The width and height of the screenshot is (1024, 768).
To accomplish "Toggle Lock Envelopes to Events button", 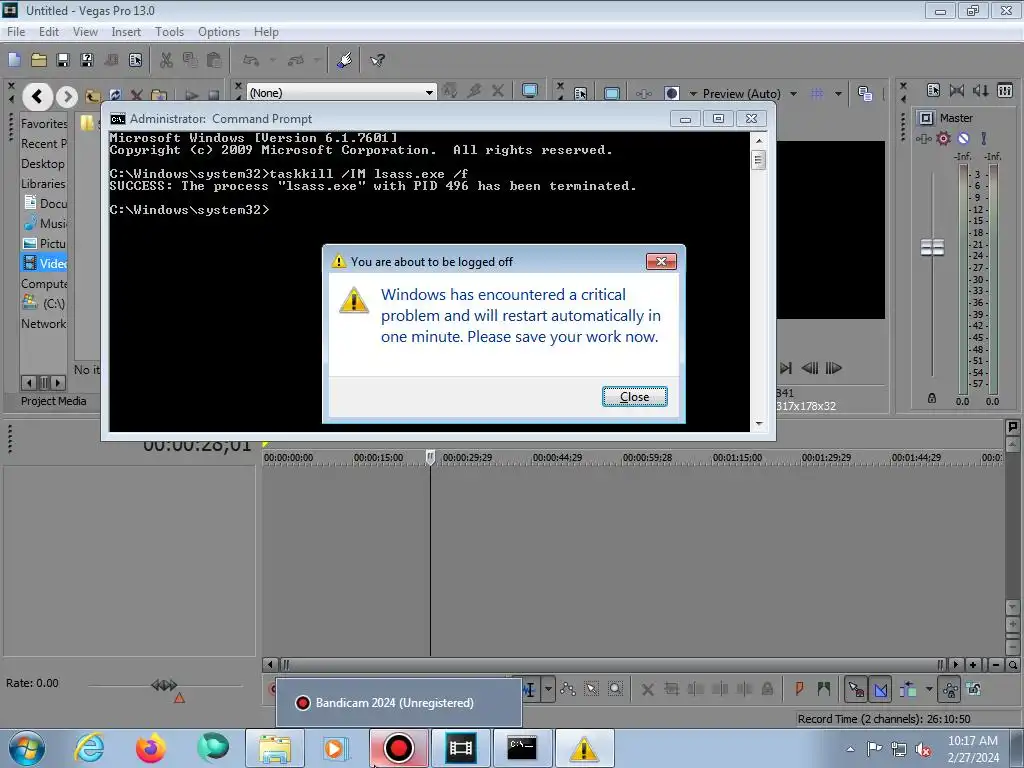I will click(950, 689).
